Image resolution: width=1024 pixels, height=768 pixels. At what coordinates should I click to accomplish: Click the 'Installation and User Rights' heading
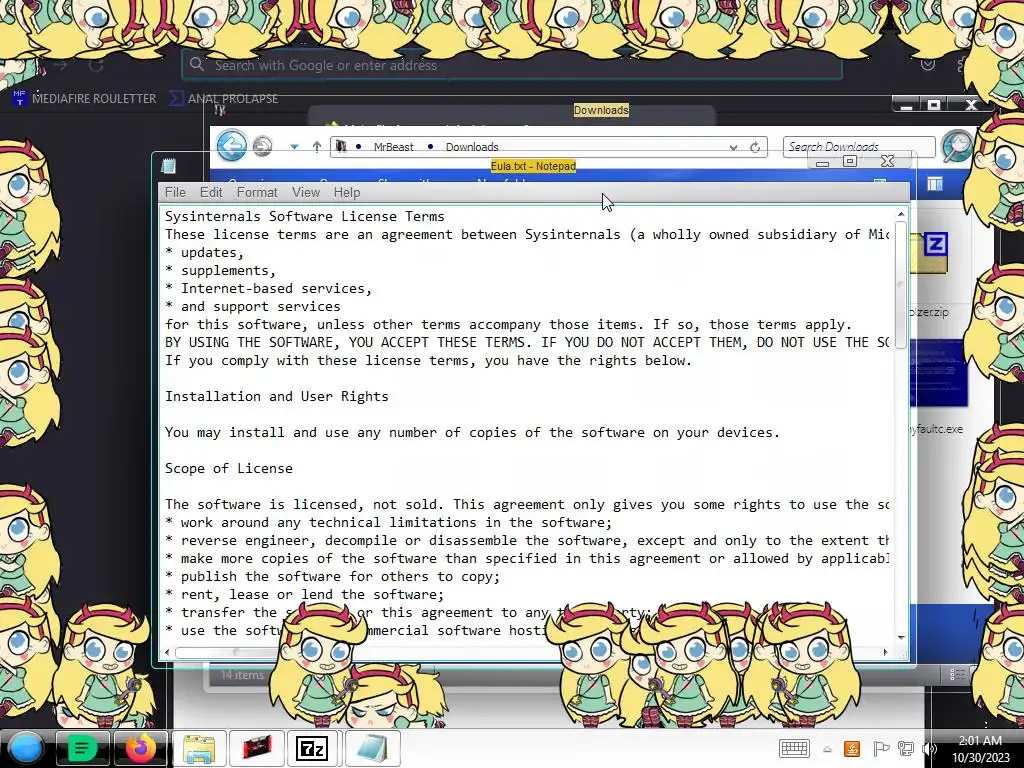[276, 396]
